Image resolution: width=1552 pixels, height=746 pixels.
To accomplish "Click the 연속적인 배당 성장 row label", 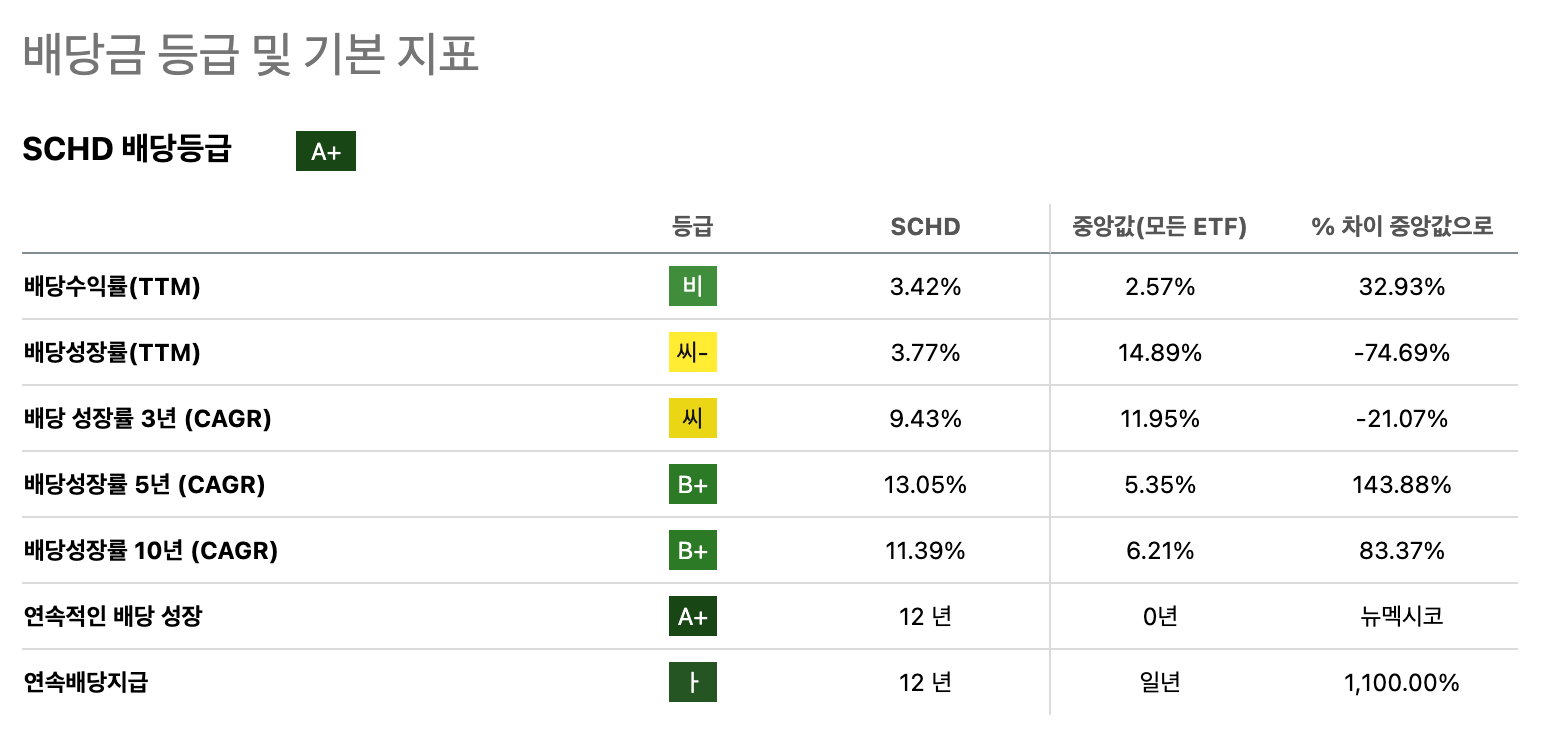I will coord(113,617).
